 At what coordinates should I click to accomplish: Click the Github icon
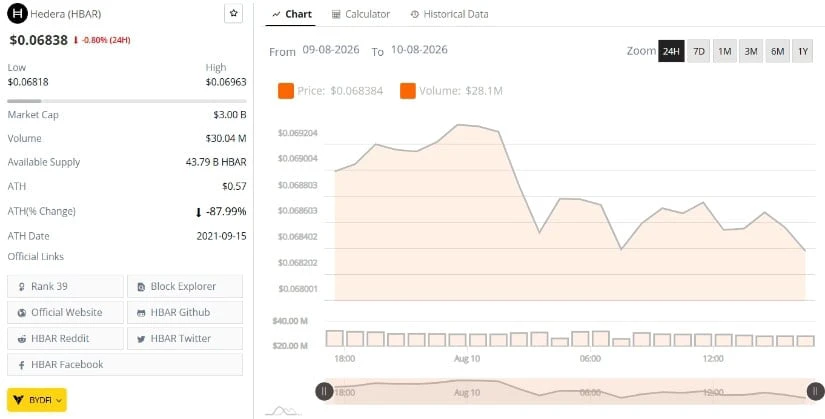pyautogui.click(x=141, y=313)
